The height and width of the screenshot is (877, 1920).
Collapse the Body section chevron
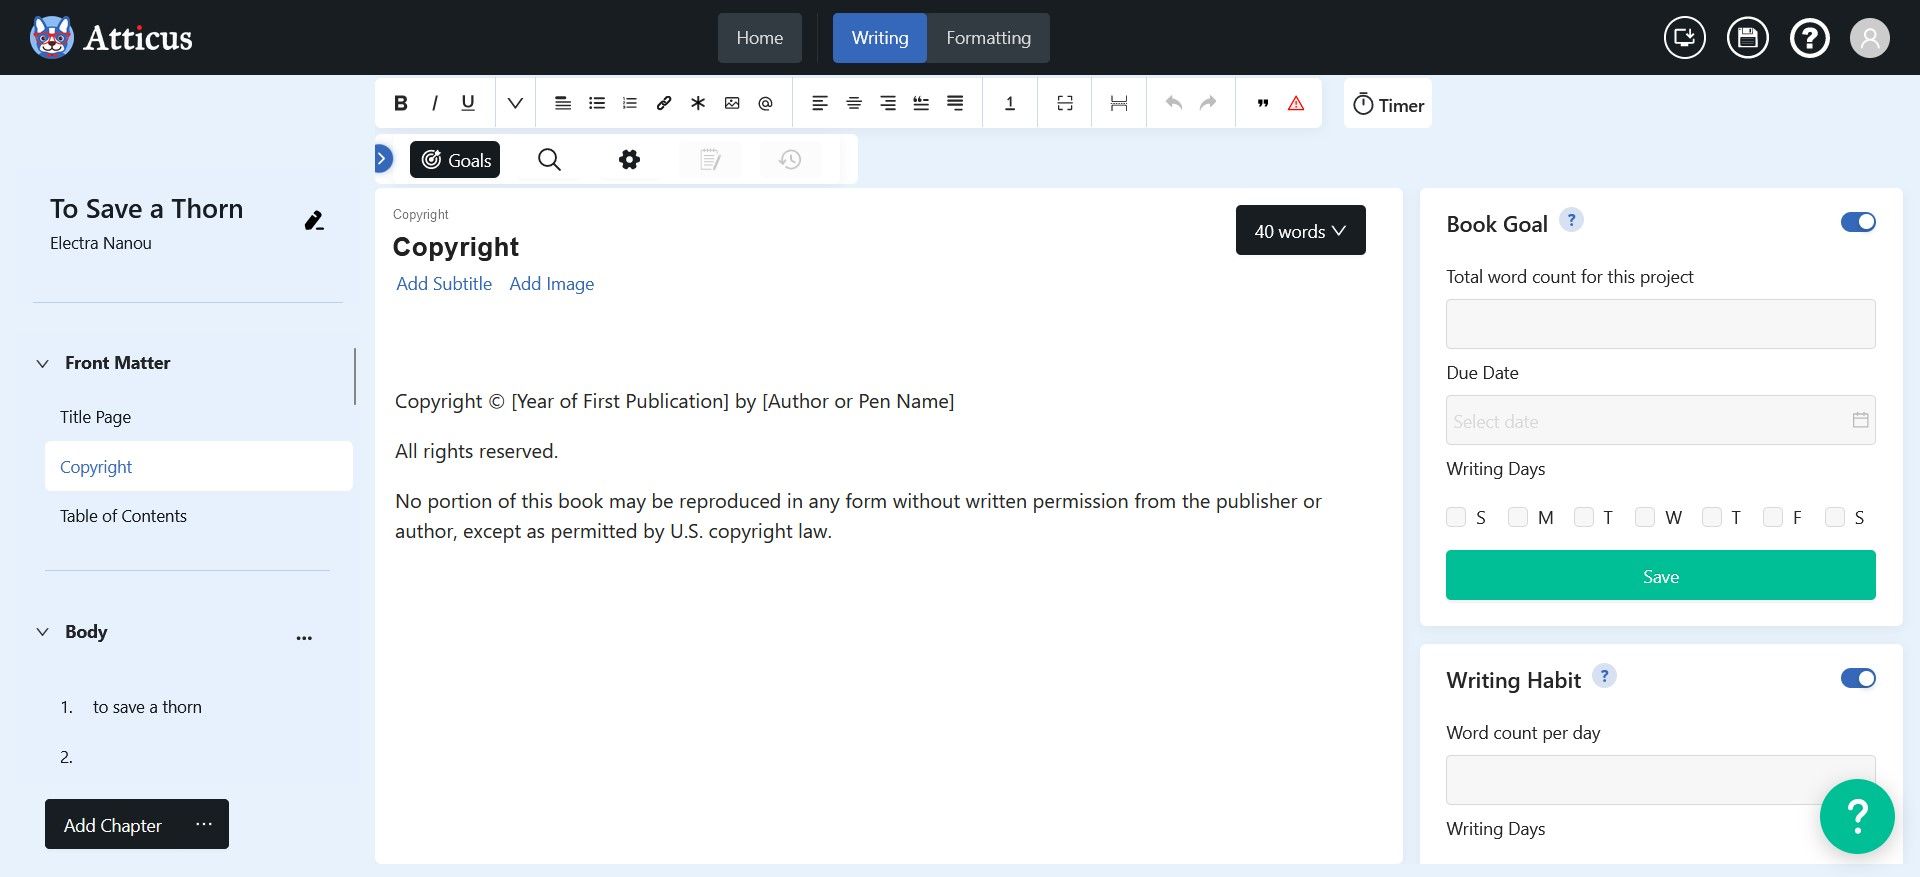(43, 632)
